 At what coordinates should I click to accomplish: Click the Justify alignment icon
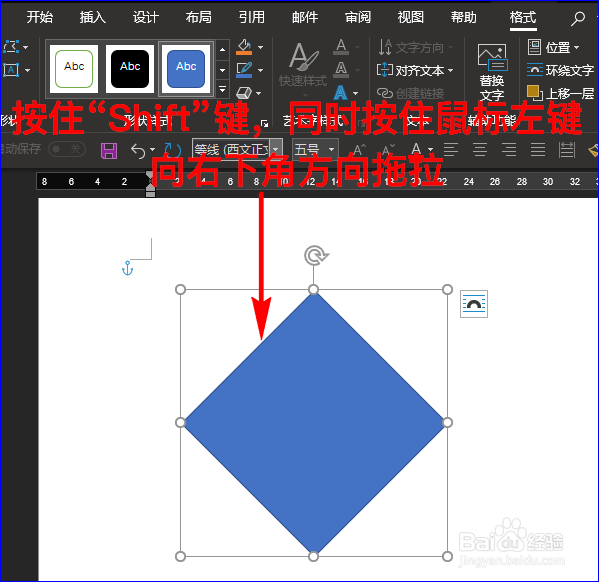(538, 150)
